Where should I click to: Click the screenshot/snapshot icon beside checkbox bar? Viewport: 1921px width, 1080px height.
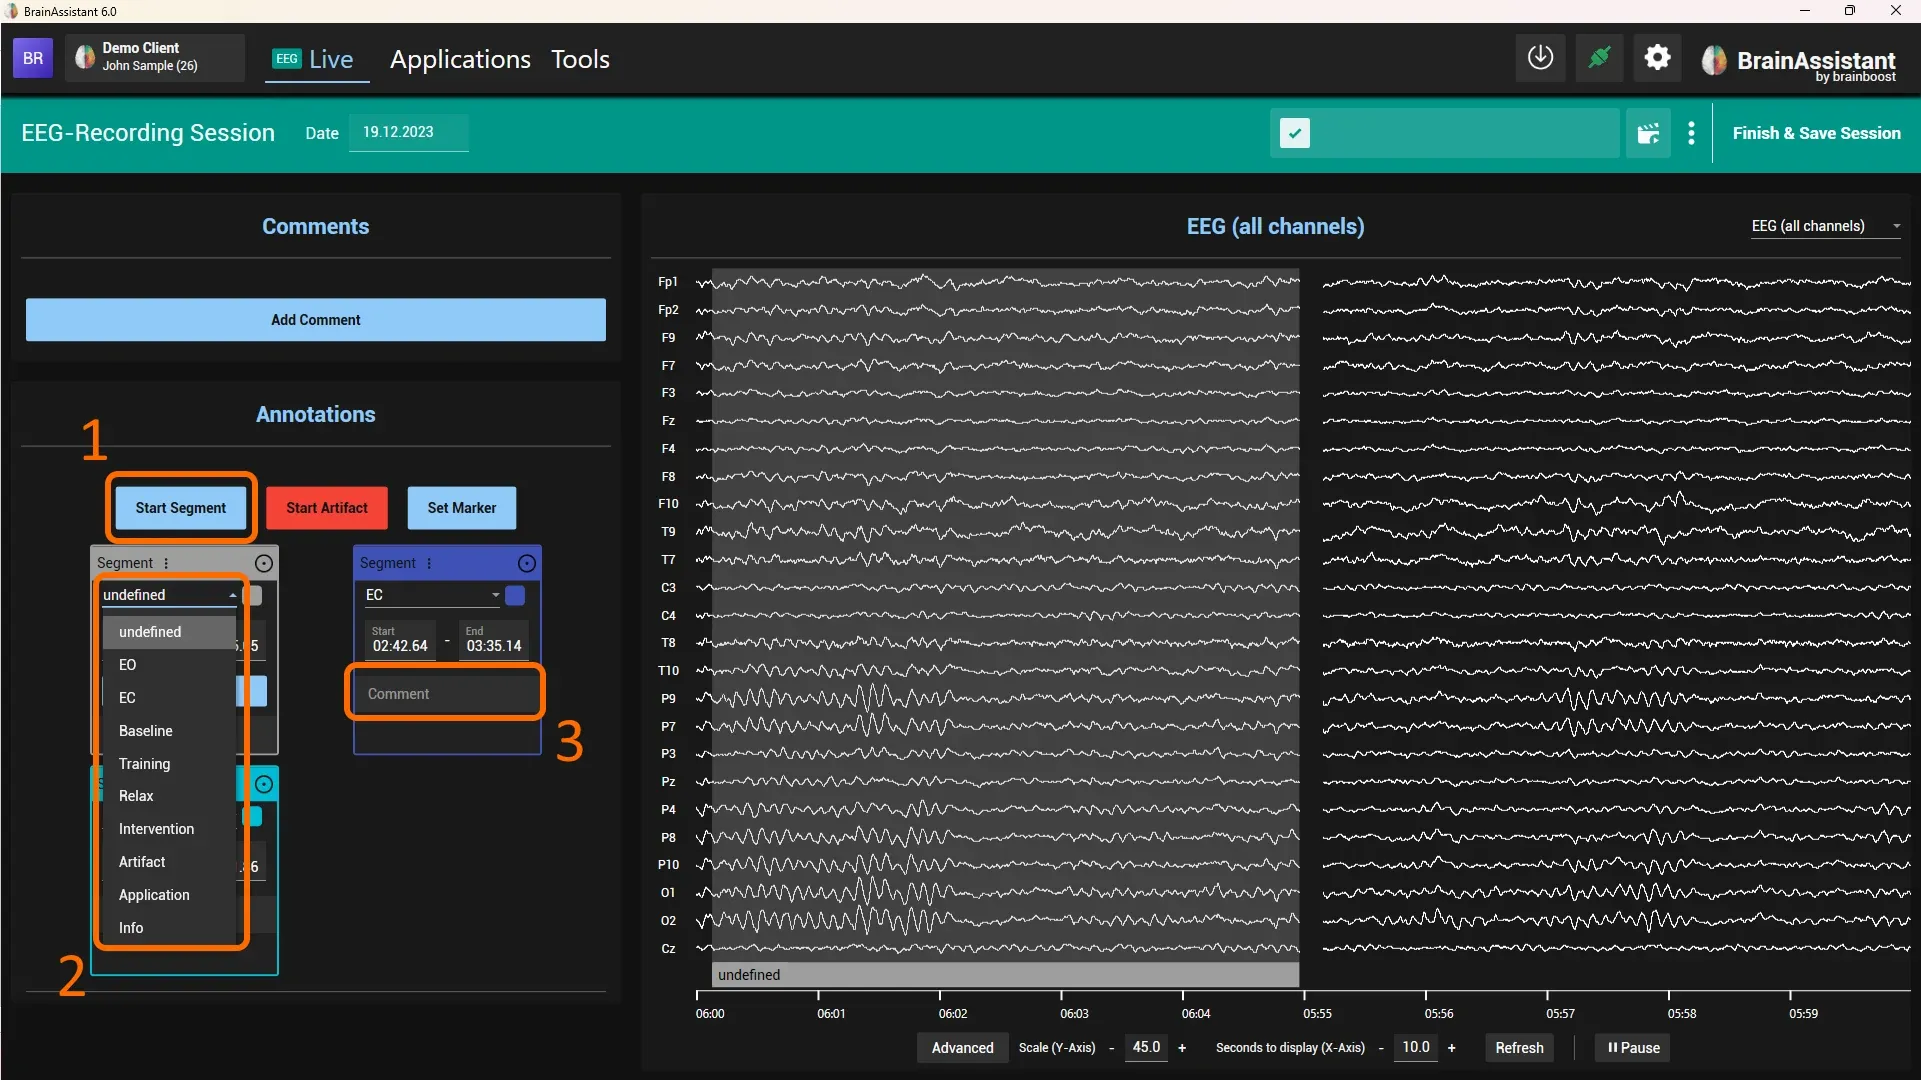[1648, 133]
